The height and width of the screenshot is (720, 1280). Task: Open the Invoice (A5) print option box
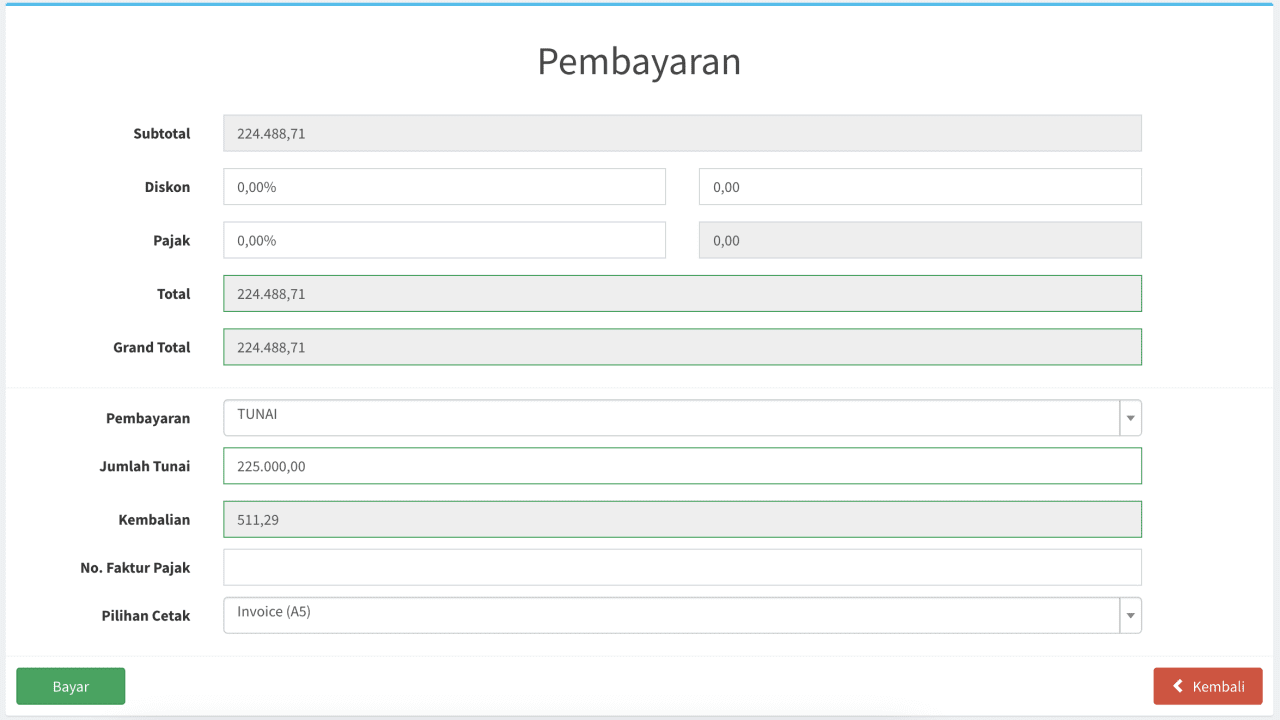coord(682,616)
